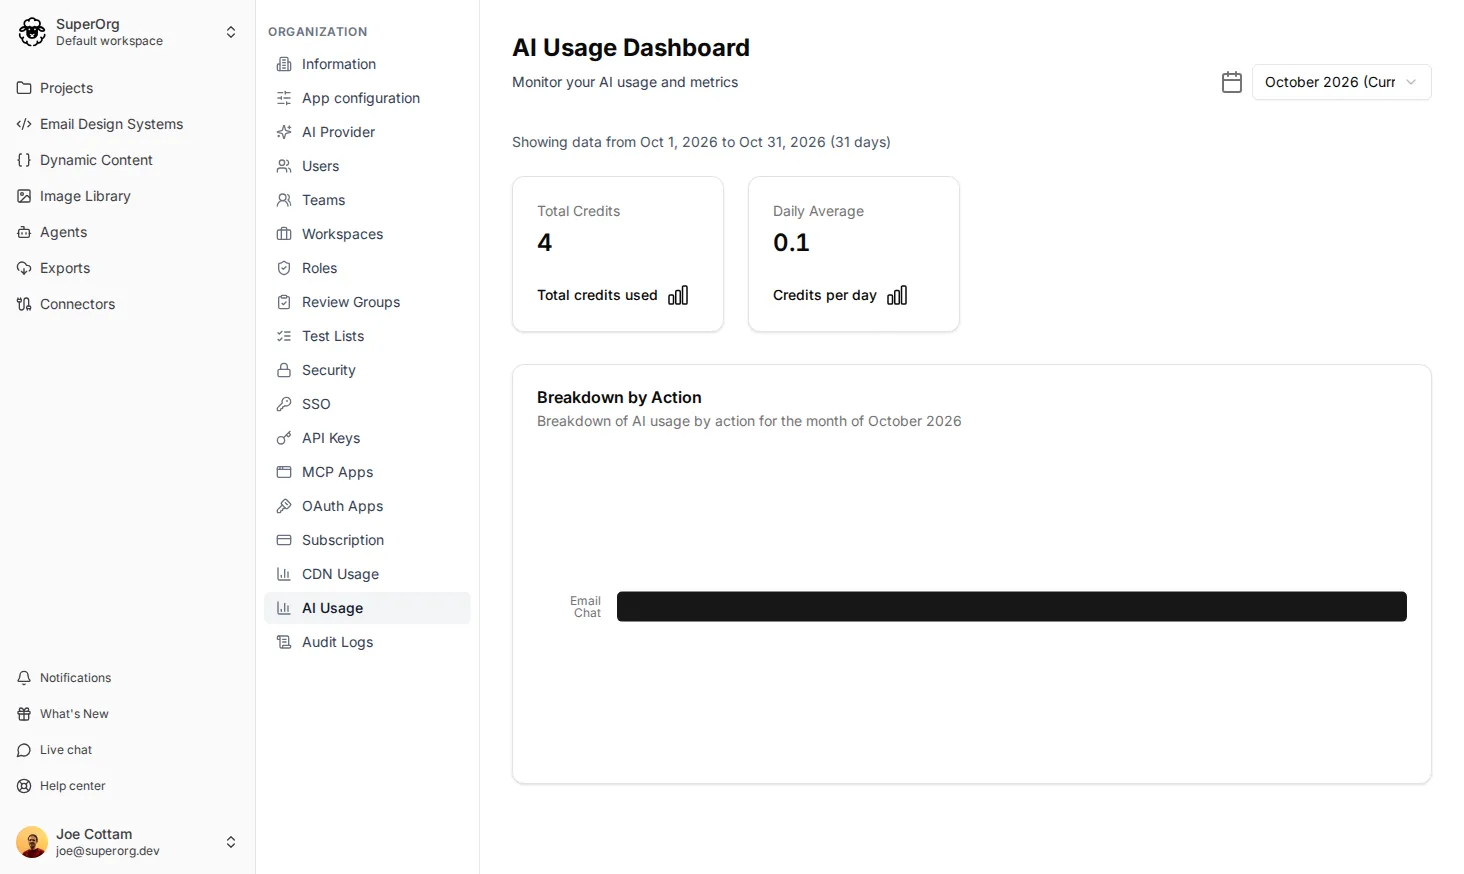Go to App configuration
Screen dimensions: 1464x874
tap(367, 98)
